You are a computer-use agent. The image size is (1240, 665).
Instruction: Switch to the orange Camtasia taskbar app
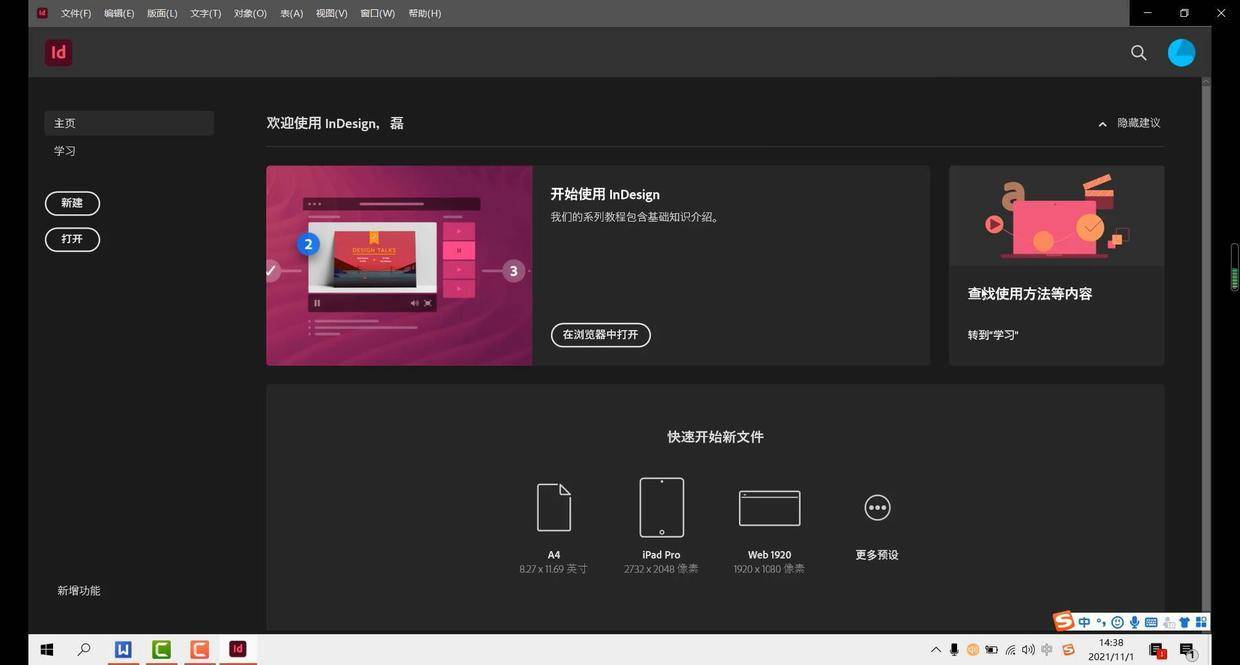(x=199, y=650)
